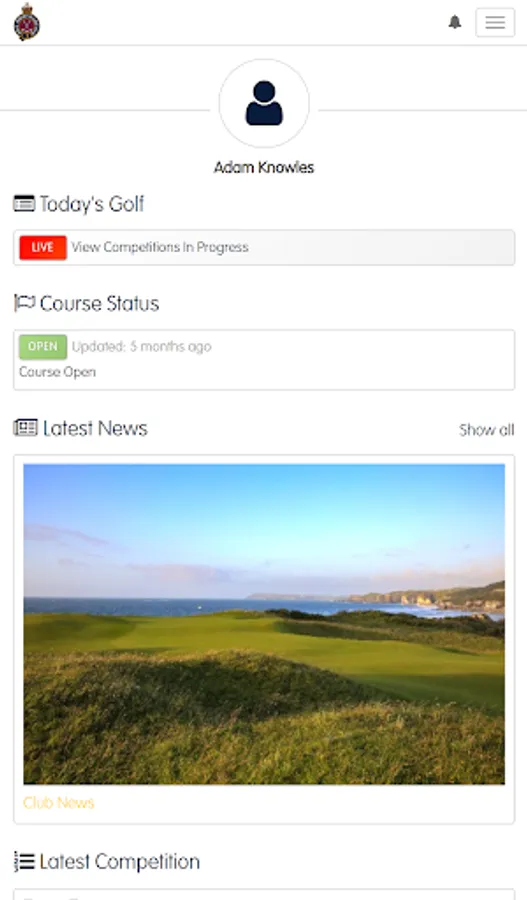The height and width of the screenshot is (900, 527).
Task: Select the Today's Golf heading
Action: coord(92,204)
